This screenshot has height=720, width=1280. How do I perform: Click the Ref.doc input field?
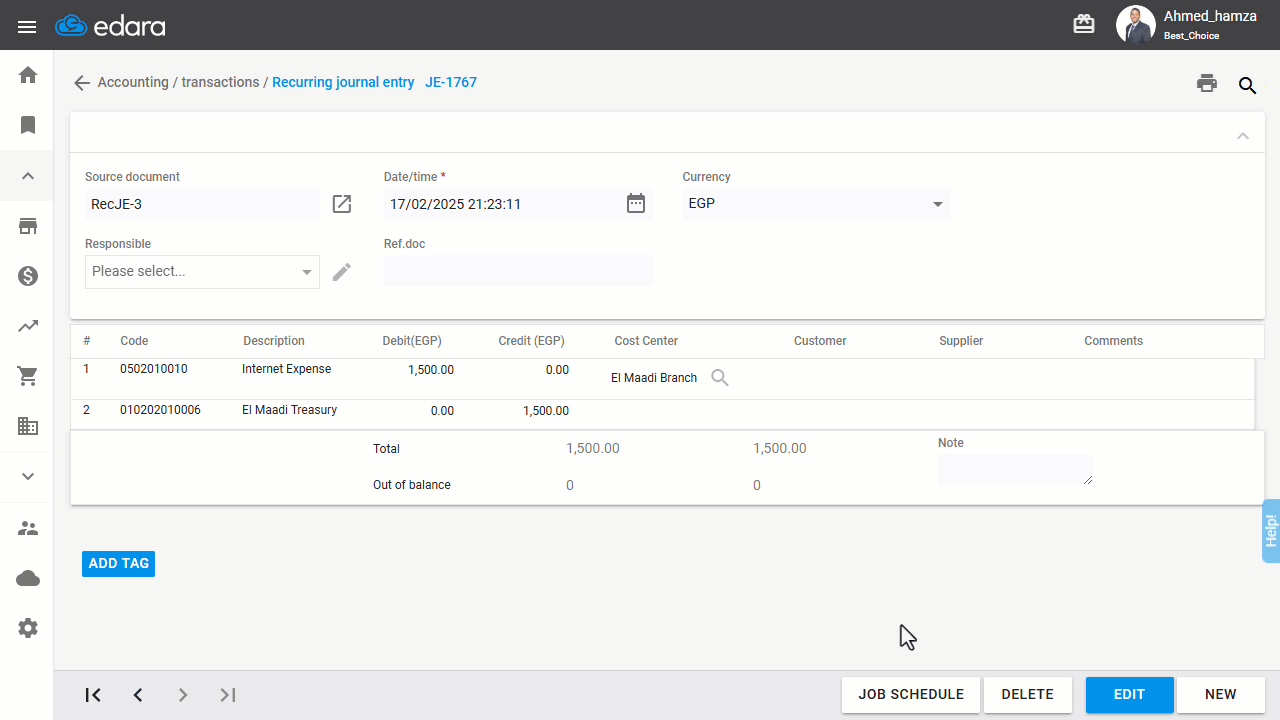[x=518, y=270]
